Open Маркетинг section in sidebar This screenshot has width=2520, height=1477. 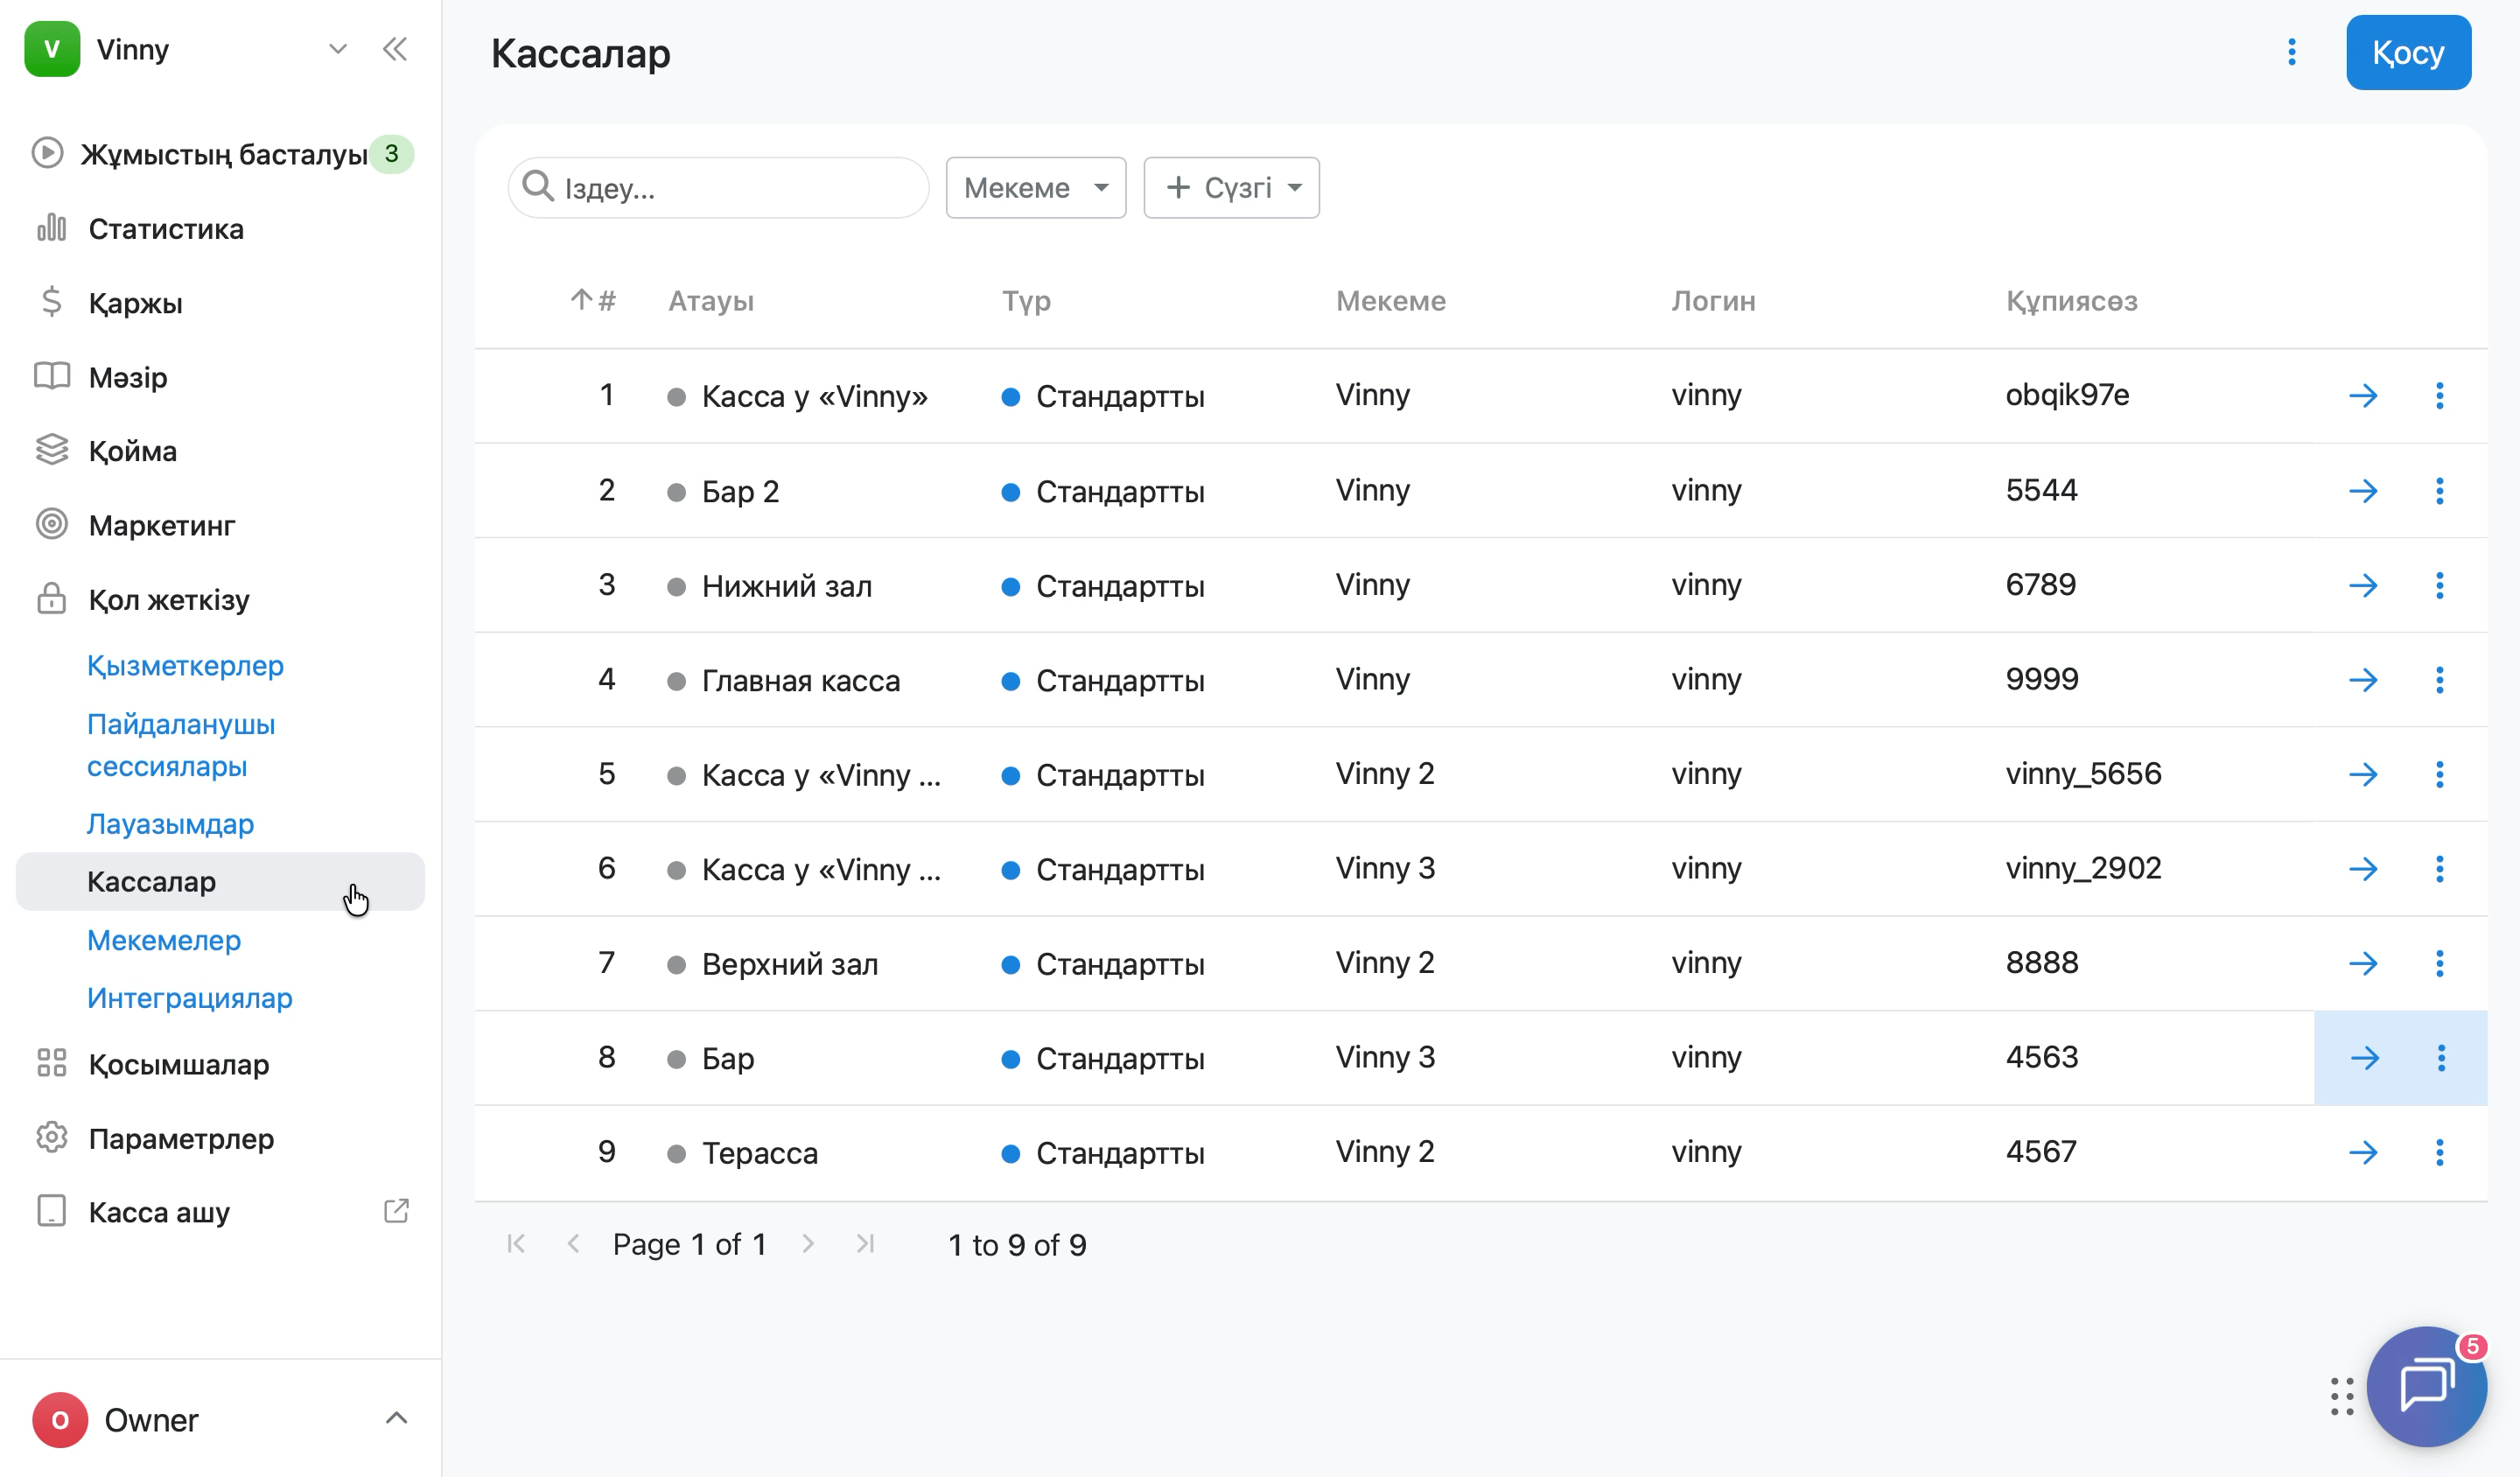[x=162, y=525]
